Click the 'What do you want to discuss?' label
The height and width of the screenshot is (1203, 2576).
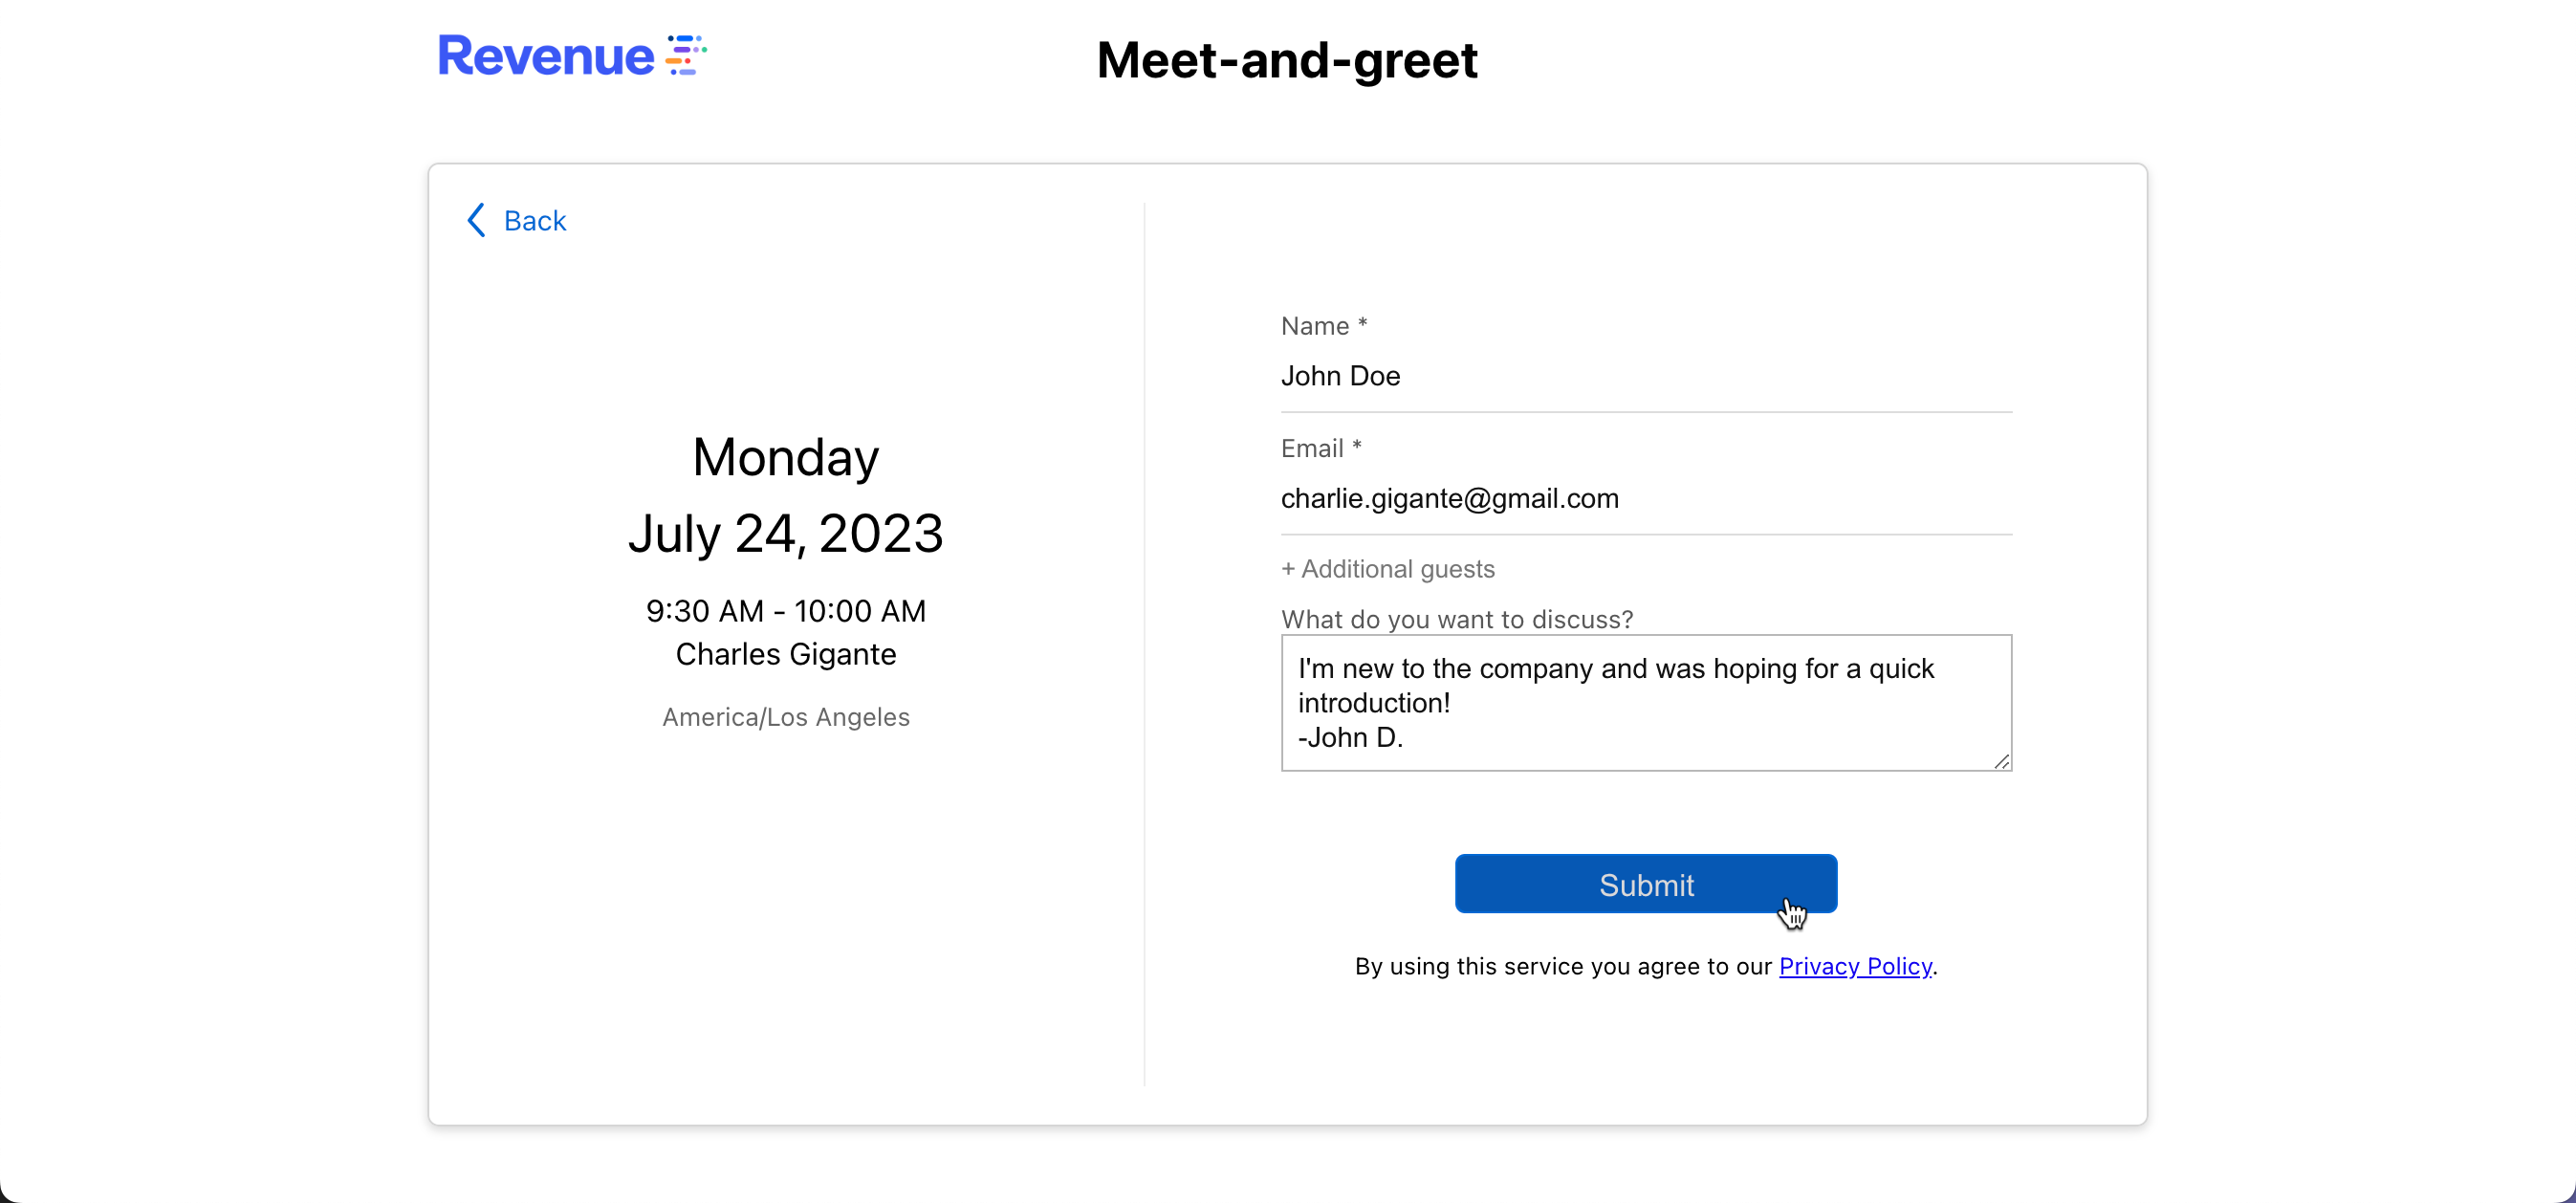pos(1456,619)
